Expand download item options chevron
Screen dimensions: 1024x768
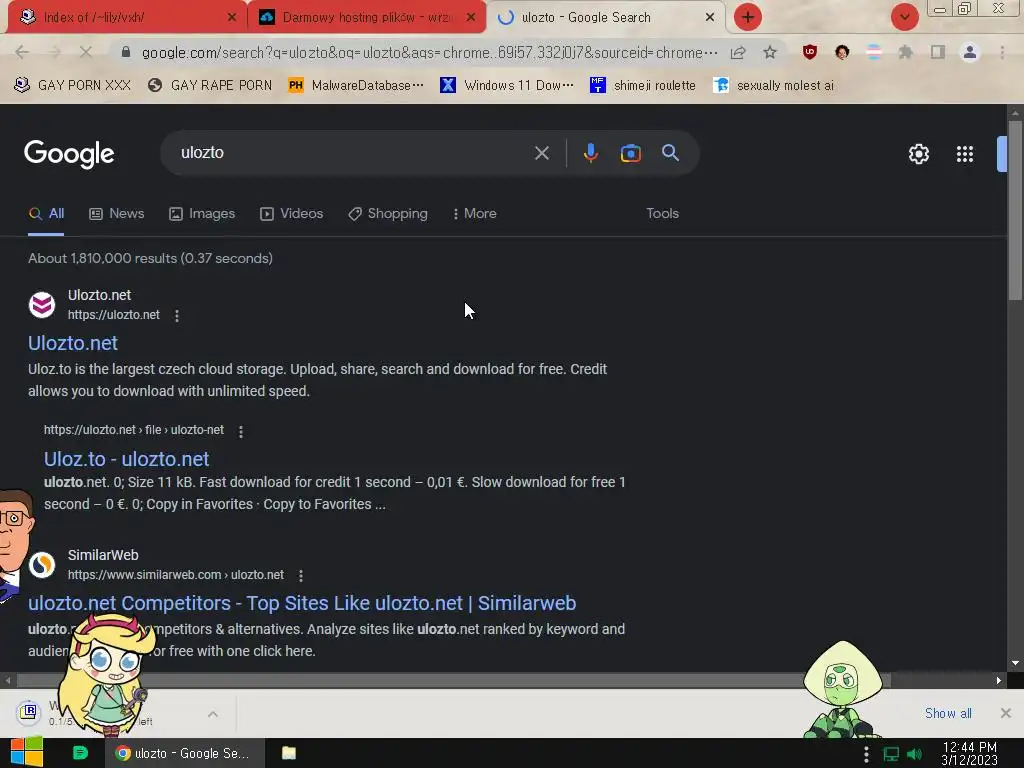click(x=213, y=714)
